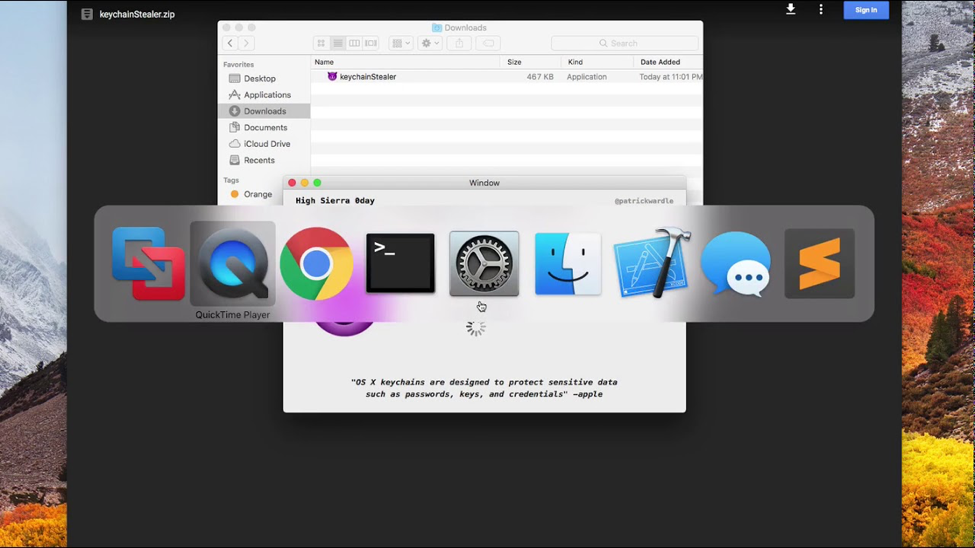The image size is (975, 548).
Task: Switch to Google Chrome in app switcher
Action: (317, 263)
